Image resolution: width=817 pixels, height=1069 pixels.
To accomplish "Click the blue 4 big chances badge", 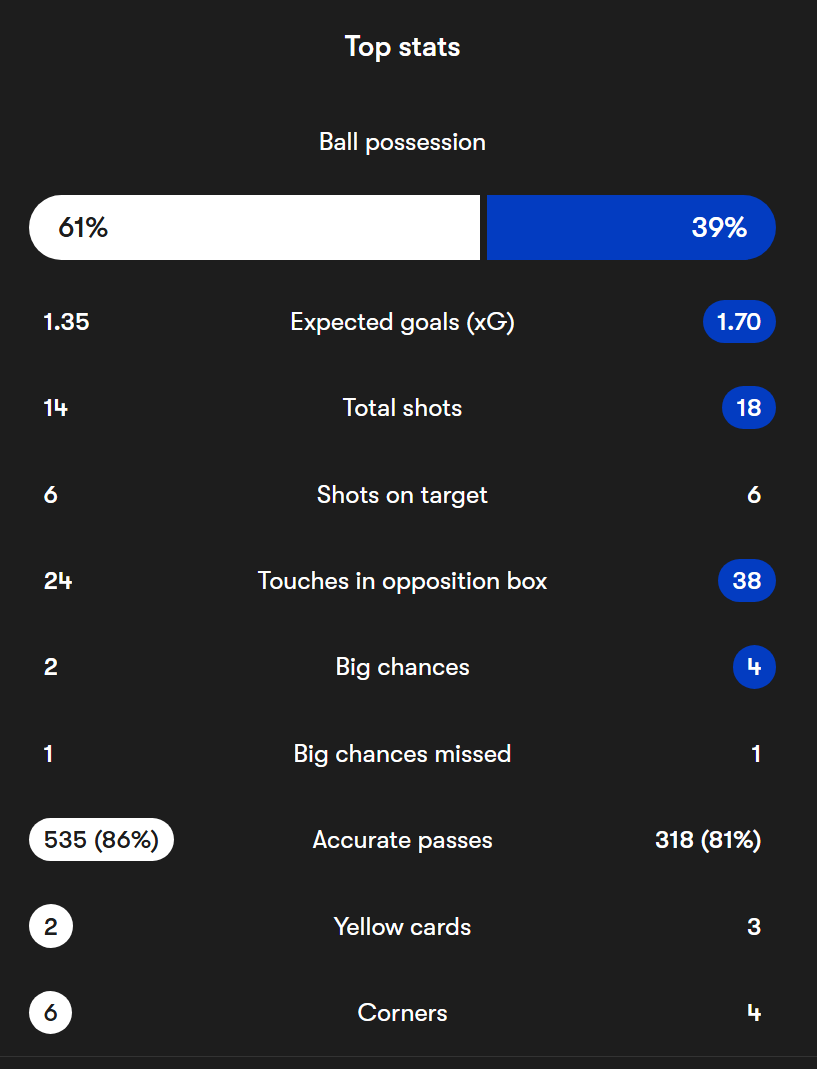I will pyautogui.click(x=754, y=667).
